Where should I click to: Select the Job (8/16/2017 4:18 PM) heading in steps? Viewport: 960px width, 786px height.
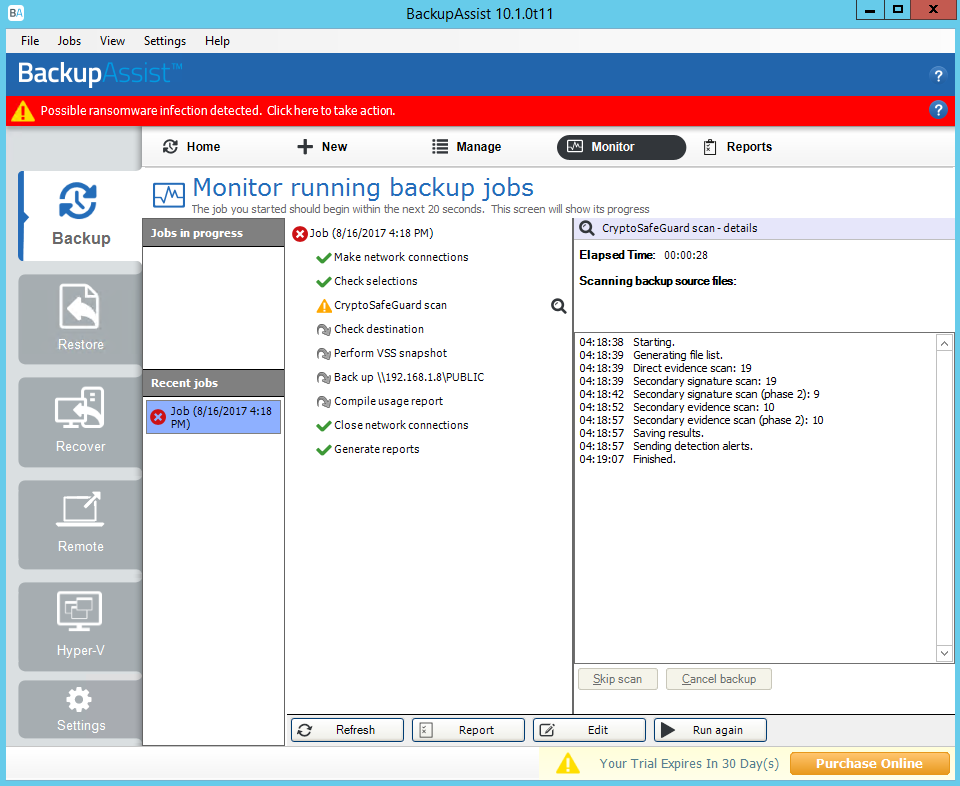click(371, 233)
